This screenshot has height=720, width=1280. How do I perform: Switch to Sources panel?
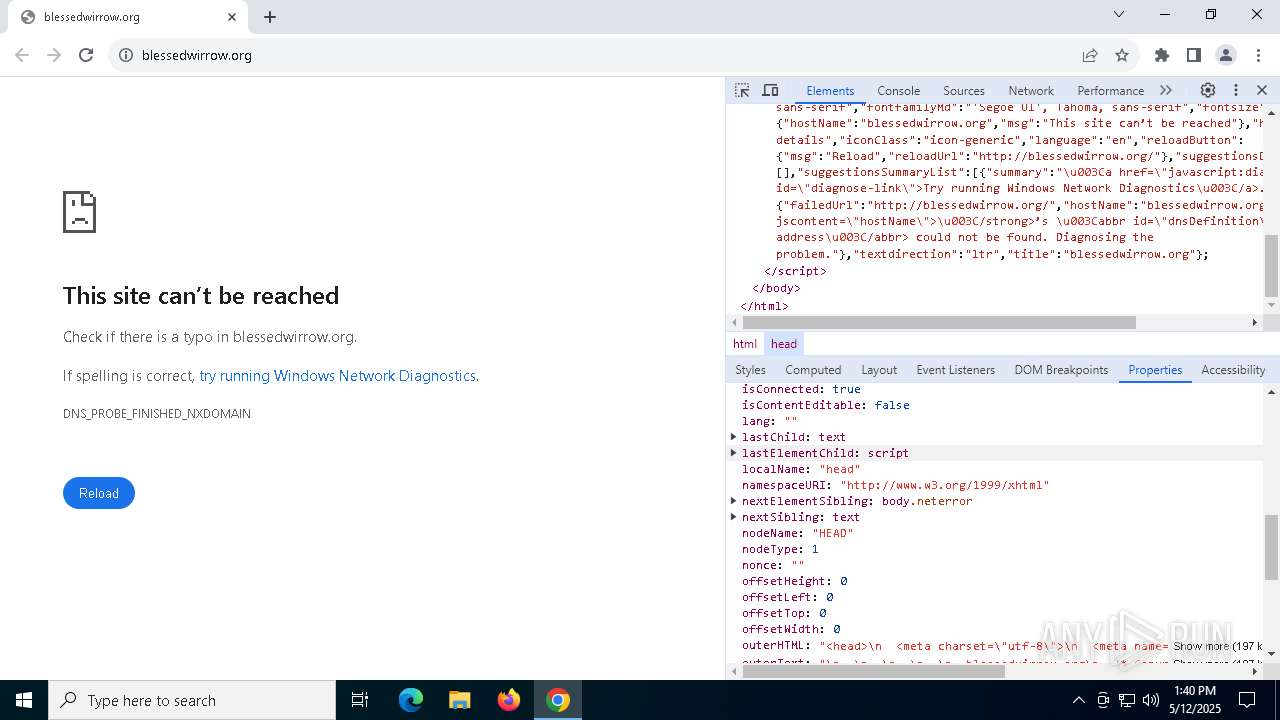click(964, 90)
